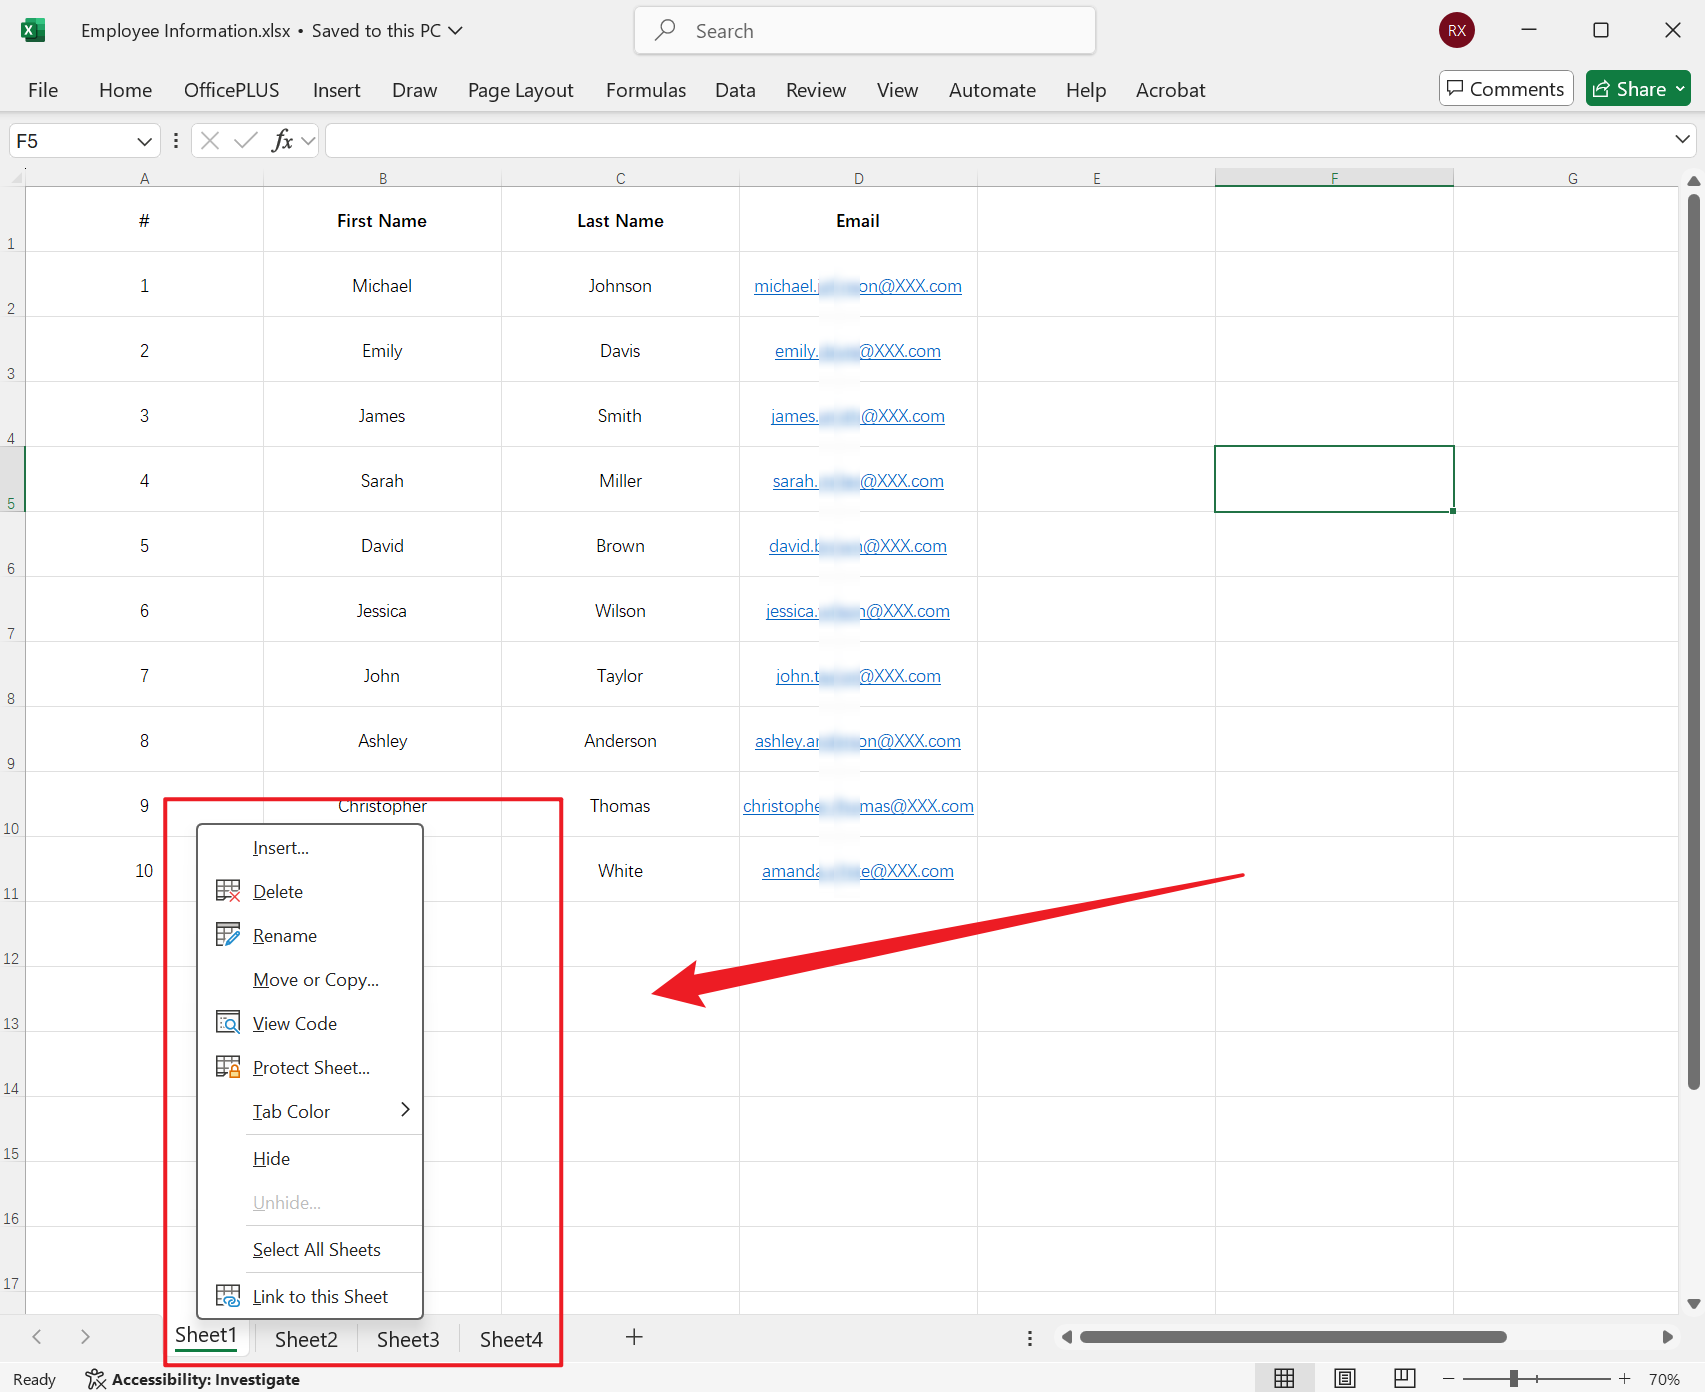Image resolution: width=1705 pixels, height=1392 pixels.
Task: Open the Comments pane
Action: click(x=1505, y=88)
